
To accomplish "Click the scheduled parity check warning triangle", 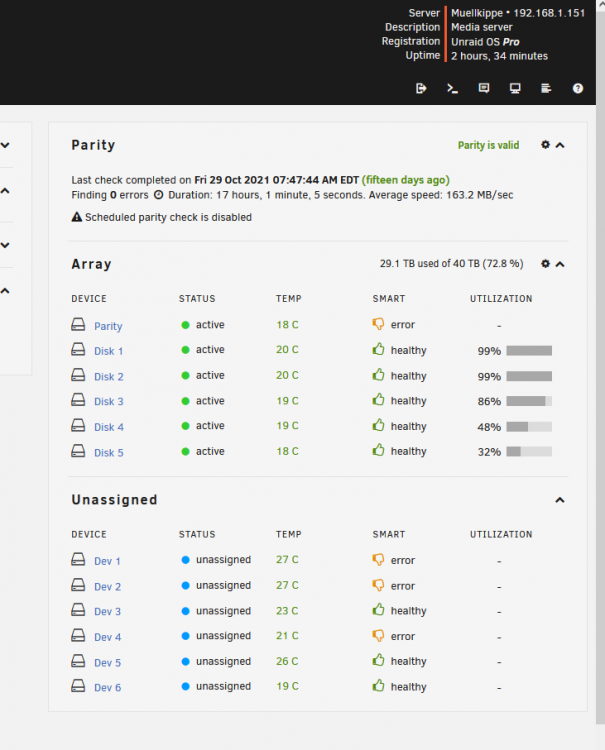I will point(77,217).
